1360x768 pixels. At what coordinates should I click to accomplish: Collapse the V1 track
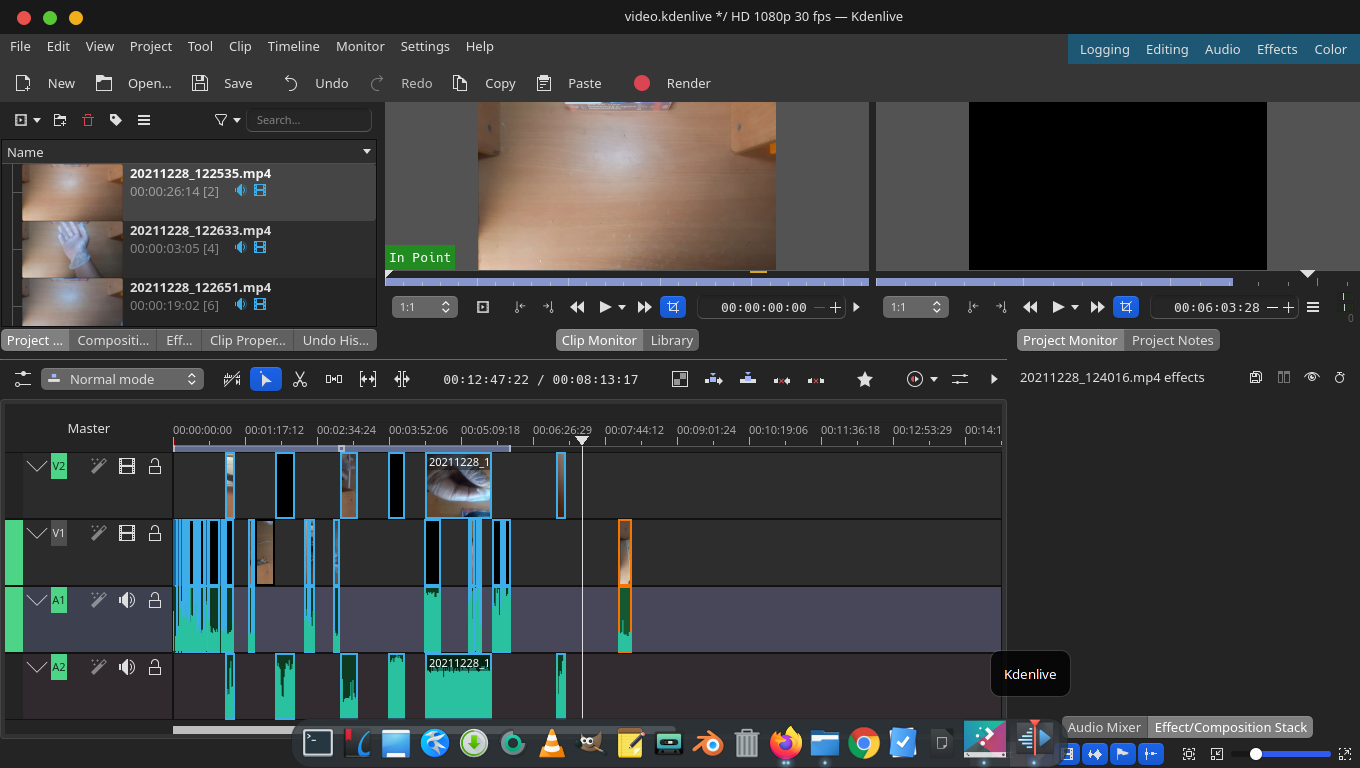coord(37,533)
